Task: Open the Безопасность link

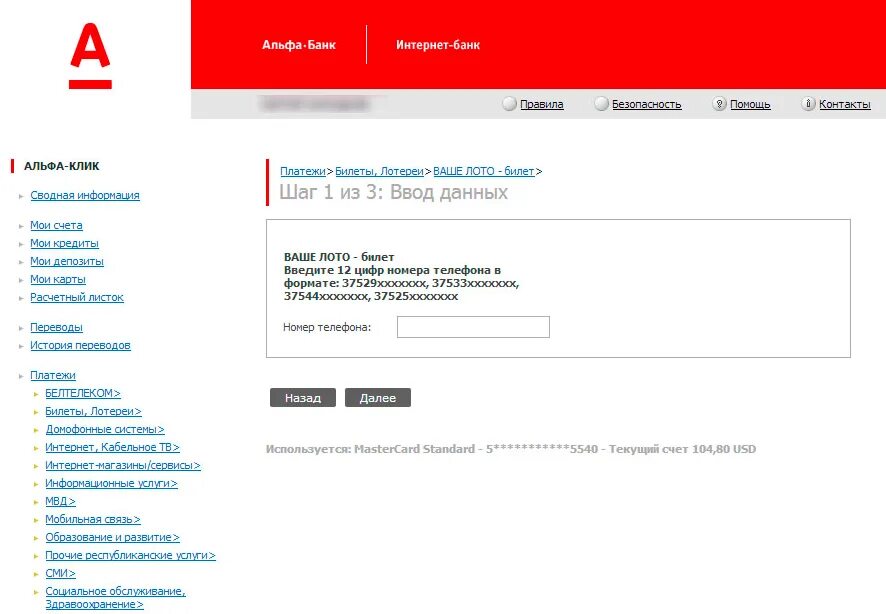Action: [x=646, y=104]
